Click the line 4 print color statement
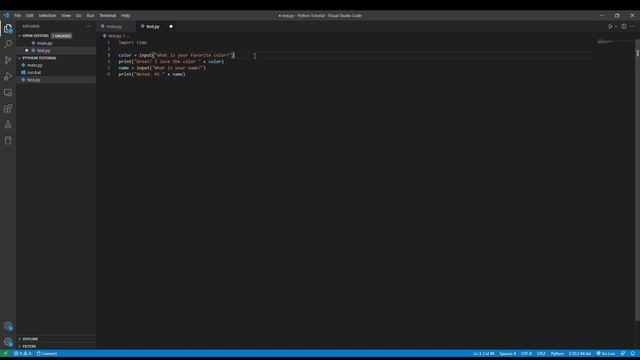Viewport: 640px width, 360px height. [x=171, y=62]
